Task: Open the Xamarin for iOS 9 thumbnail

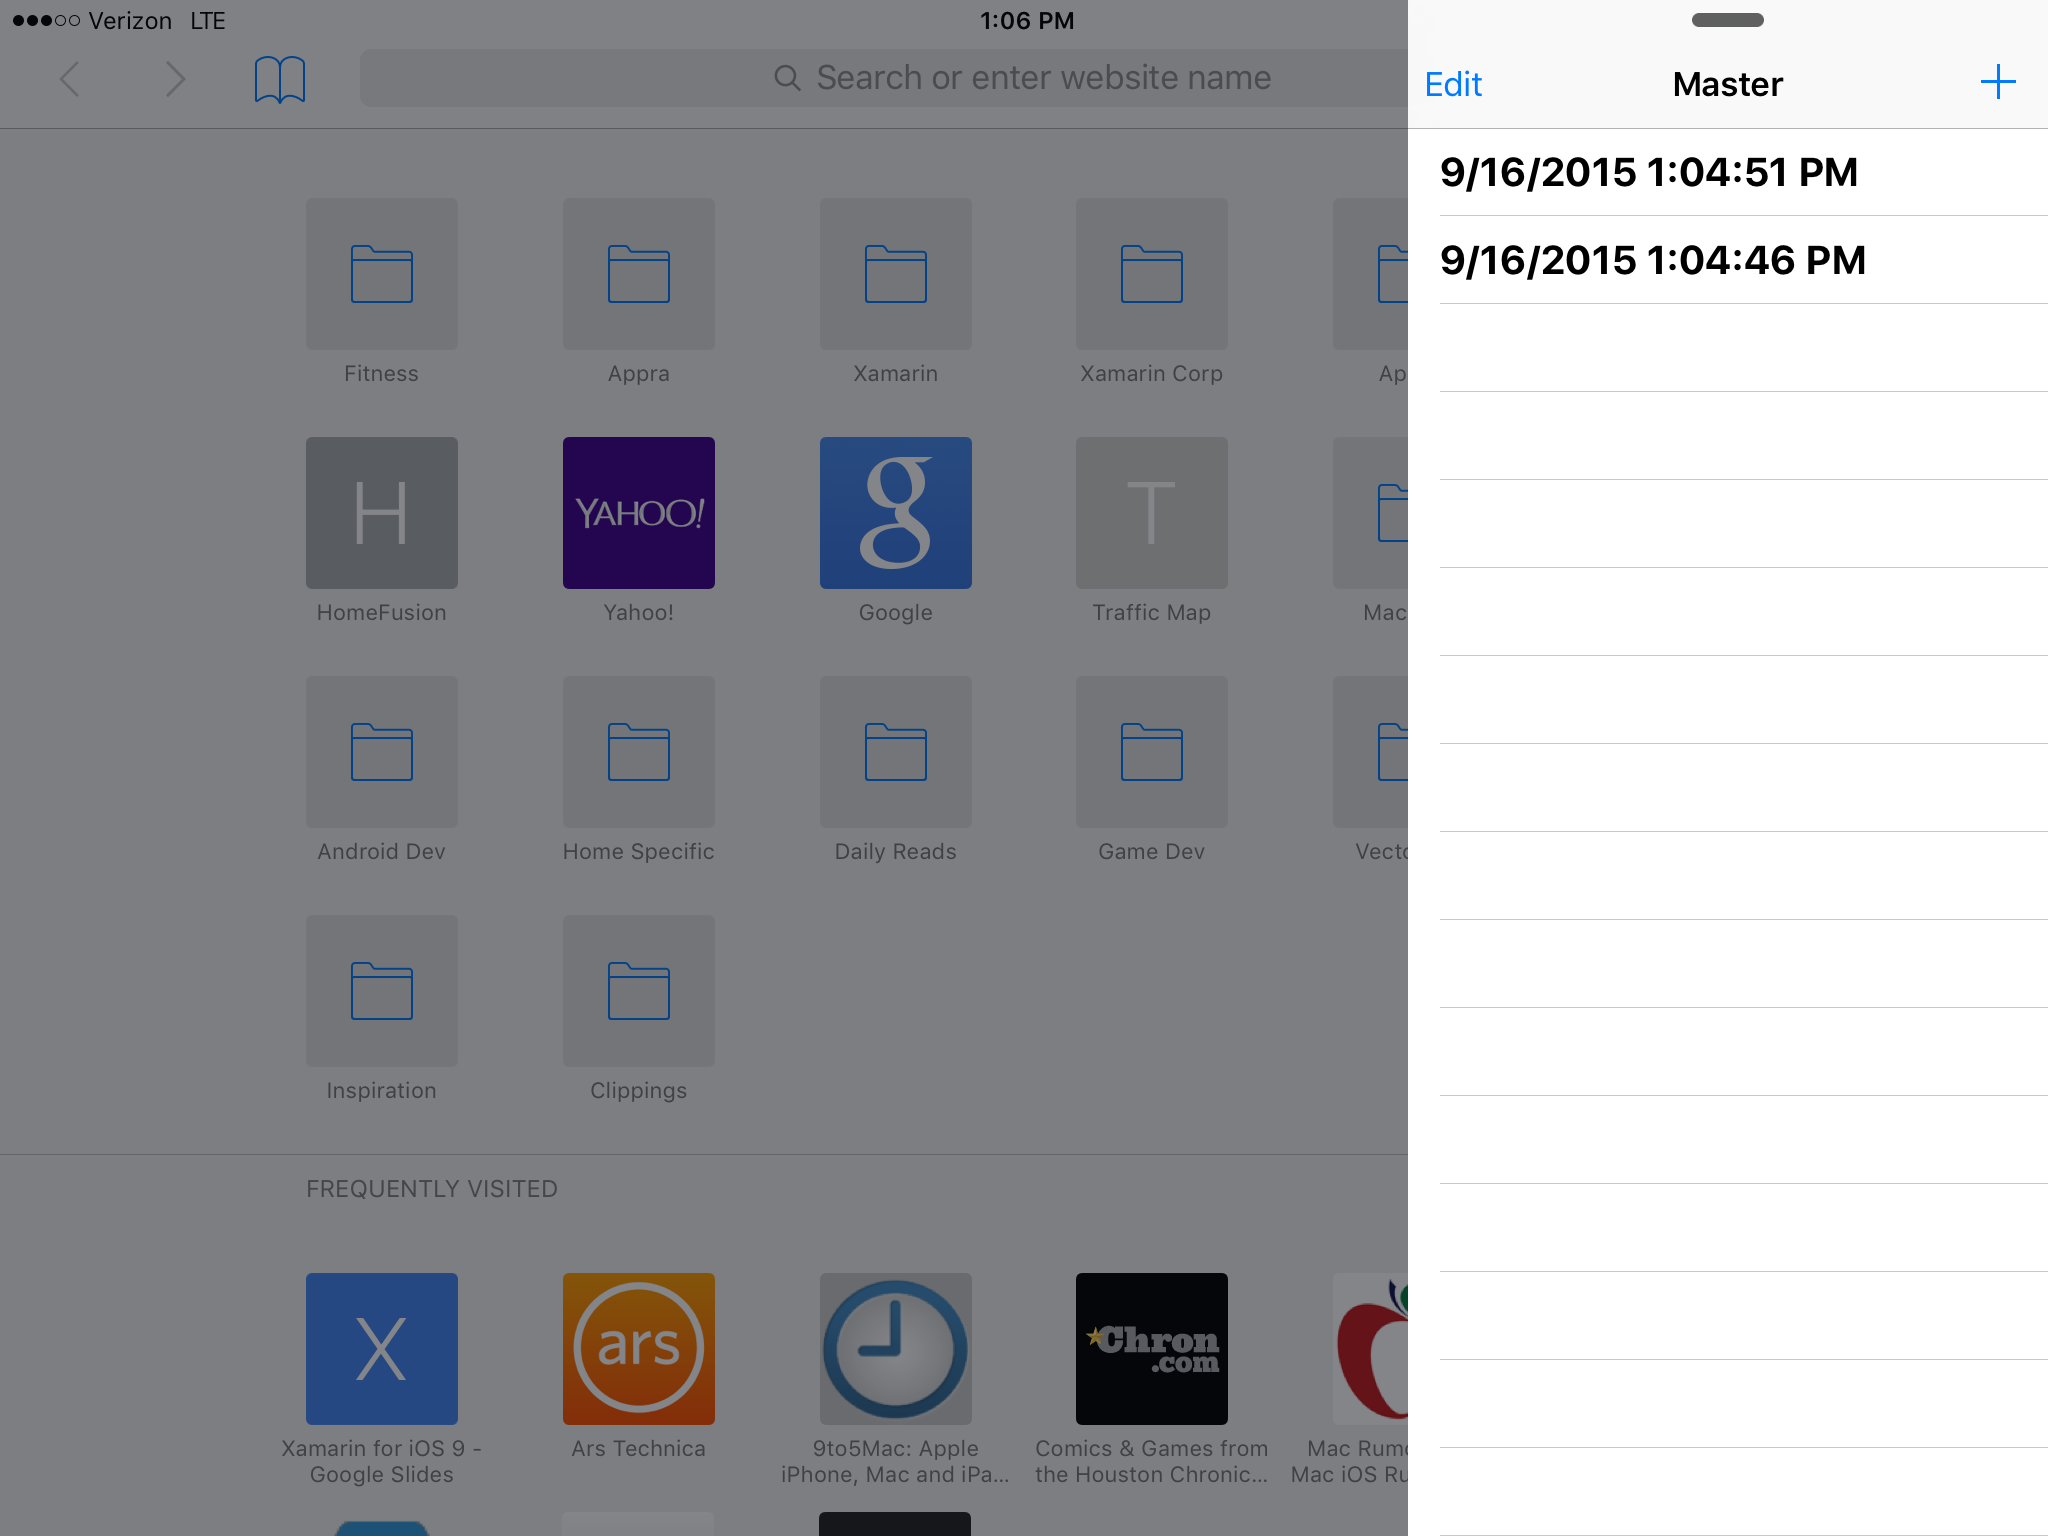Action: coord(381,1348)
